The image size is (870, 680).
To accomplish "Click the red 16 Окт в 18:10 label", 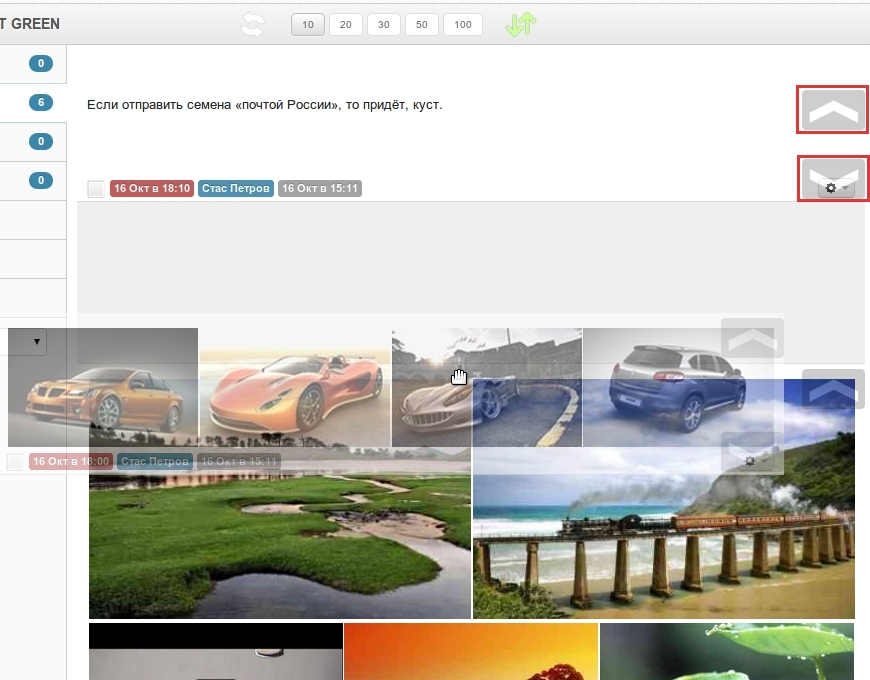I will pyautogui.click(x=151, y=188).
